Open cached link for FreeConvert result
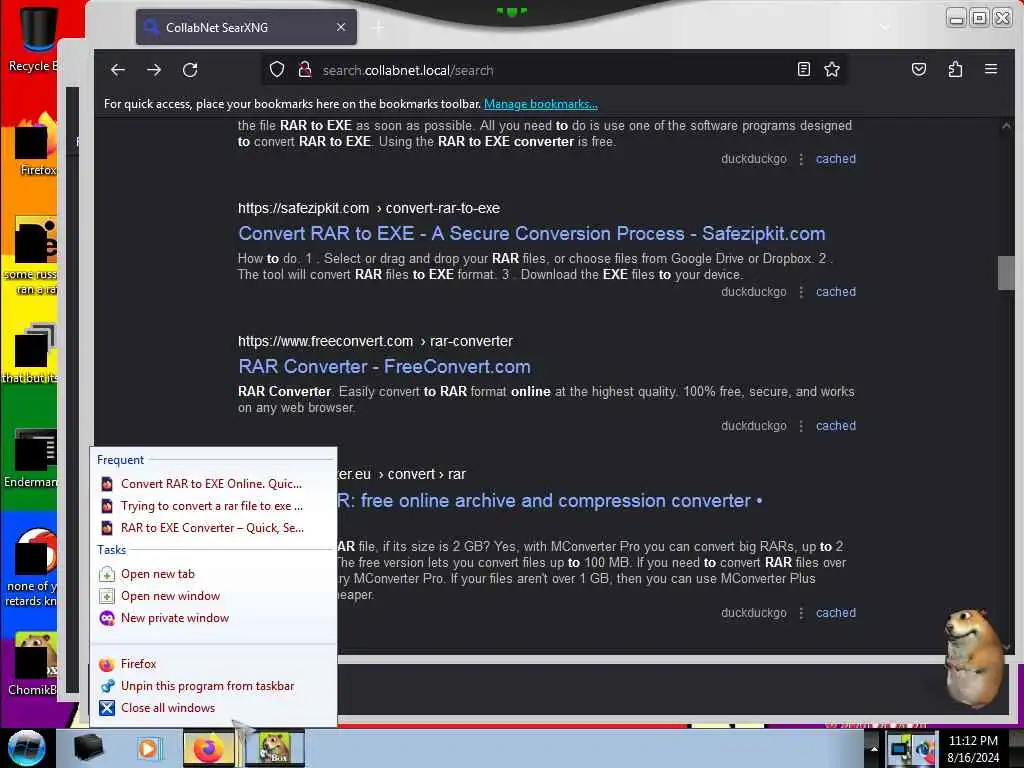The width and height of the screenshot is (1024, 768). click(x=836, y=426)
